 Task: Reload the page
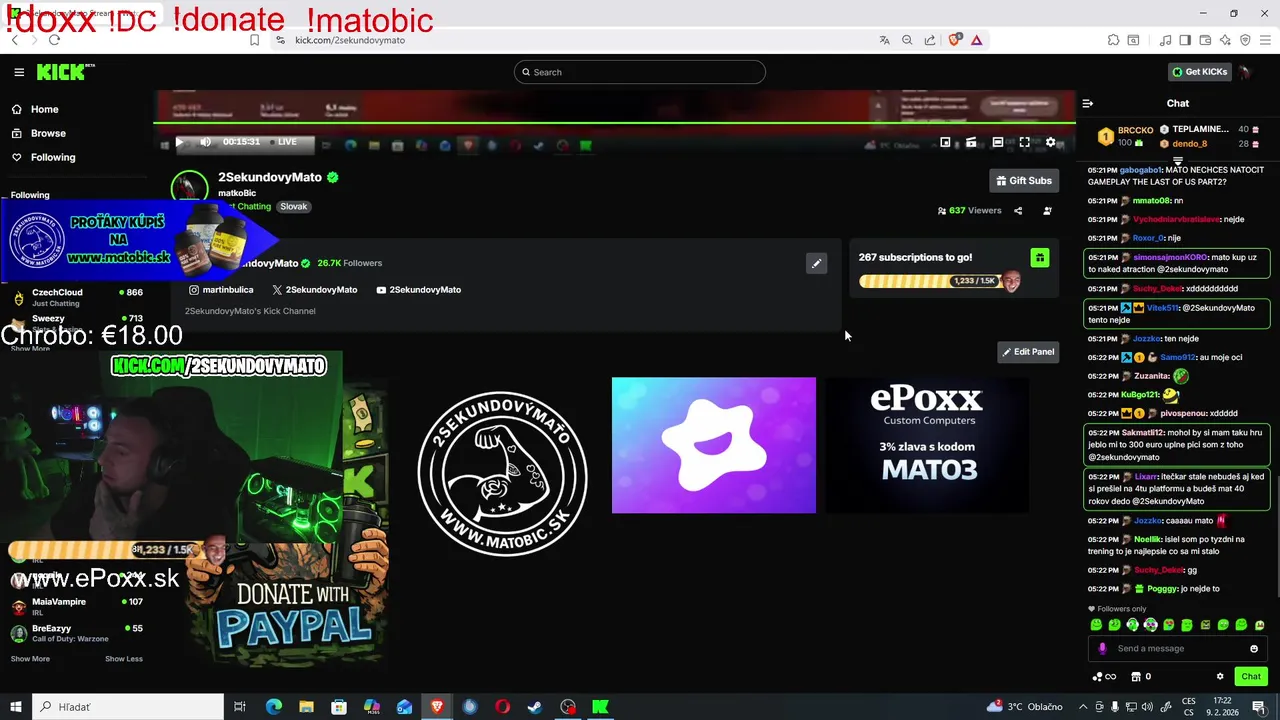point(54,40)
